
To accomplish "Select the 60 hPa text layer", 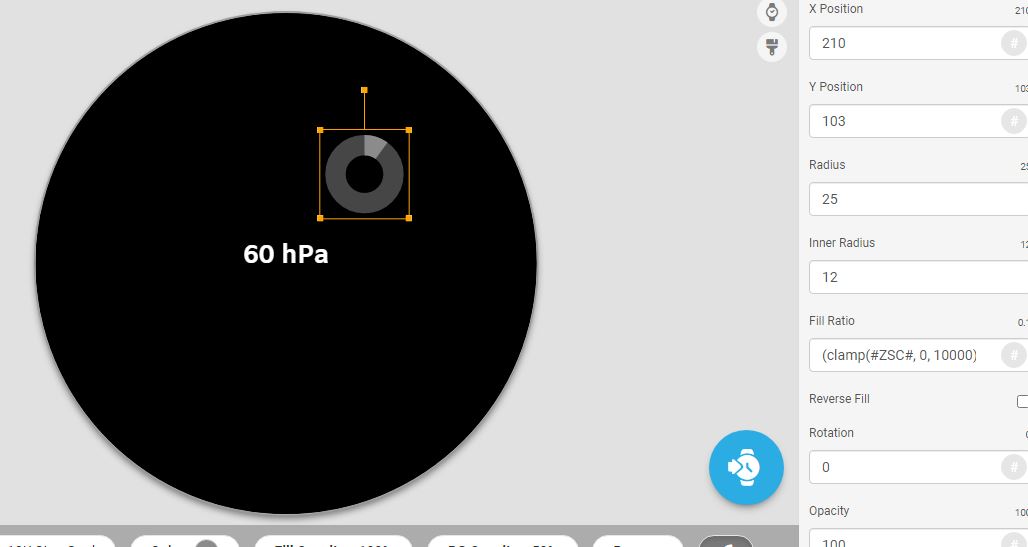I will 286,254.
